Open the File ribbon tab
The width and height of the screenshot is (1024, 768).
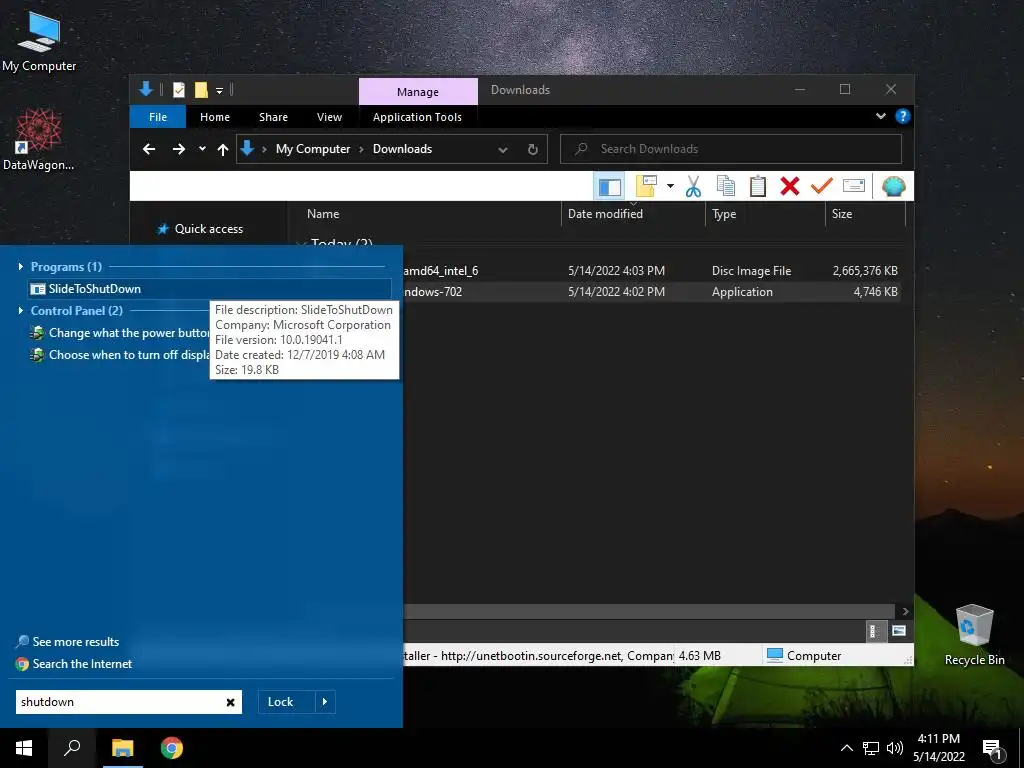click(158, 117)
